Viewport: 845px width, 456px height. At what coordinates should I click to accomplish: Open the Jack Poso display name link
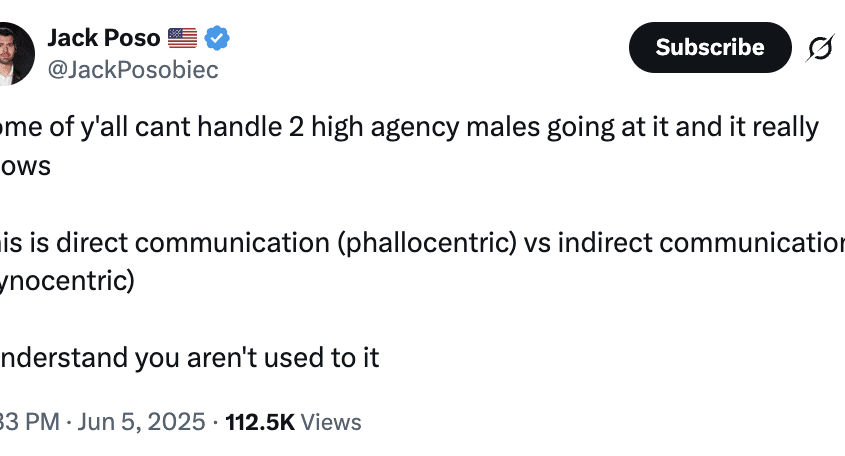[x=103, y=38]
